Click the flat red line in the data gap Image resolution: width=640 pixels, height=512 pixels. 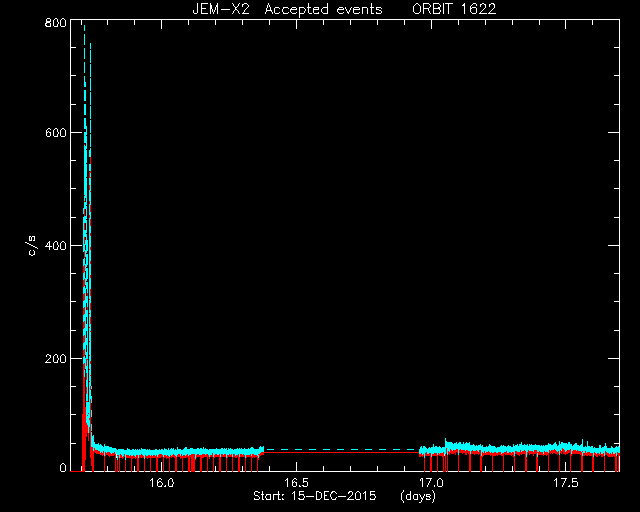coord(342,452)
